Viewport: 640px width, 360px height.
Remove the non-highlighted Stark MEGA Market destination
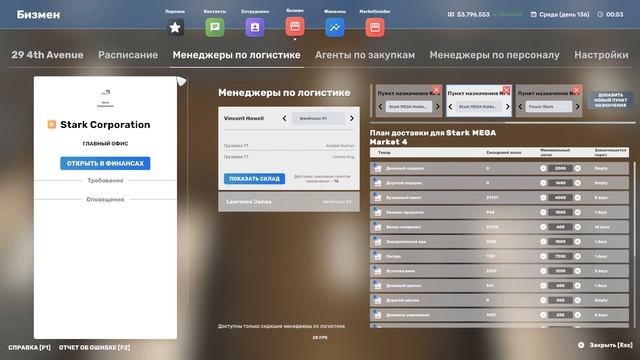(x=436, y=90)
